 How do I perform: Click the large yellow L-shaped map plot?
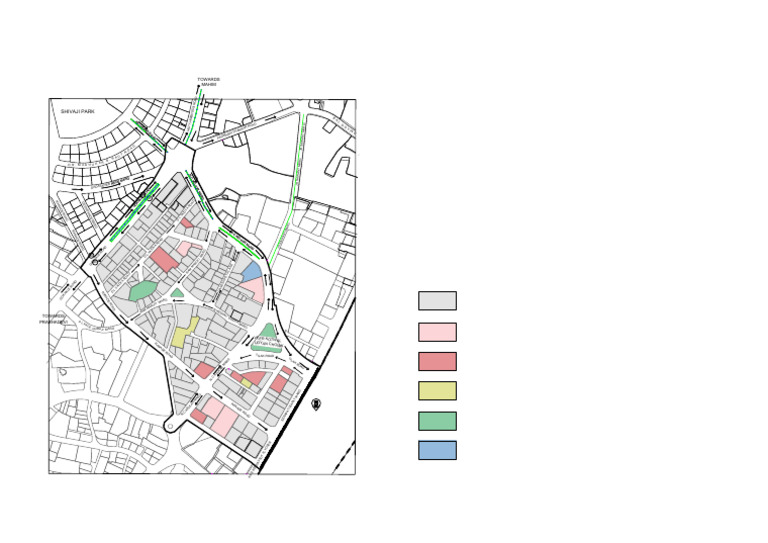(x=184, y=333)
